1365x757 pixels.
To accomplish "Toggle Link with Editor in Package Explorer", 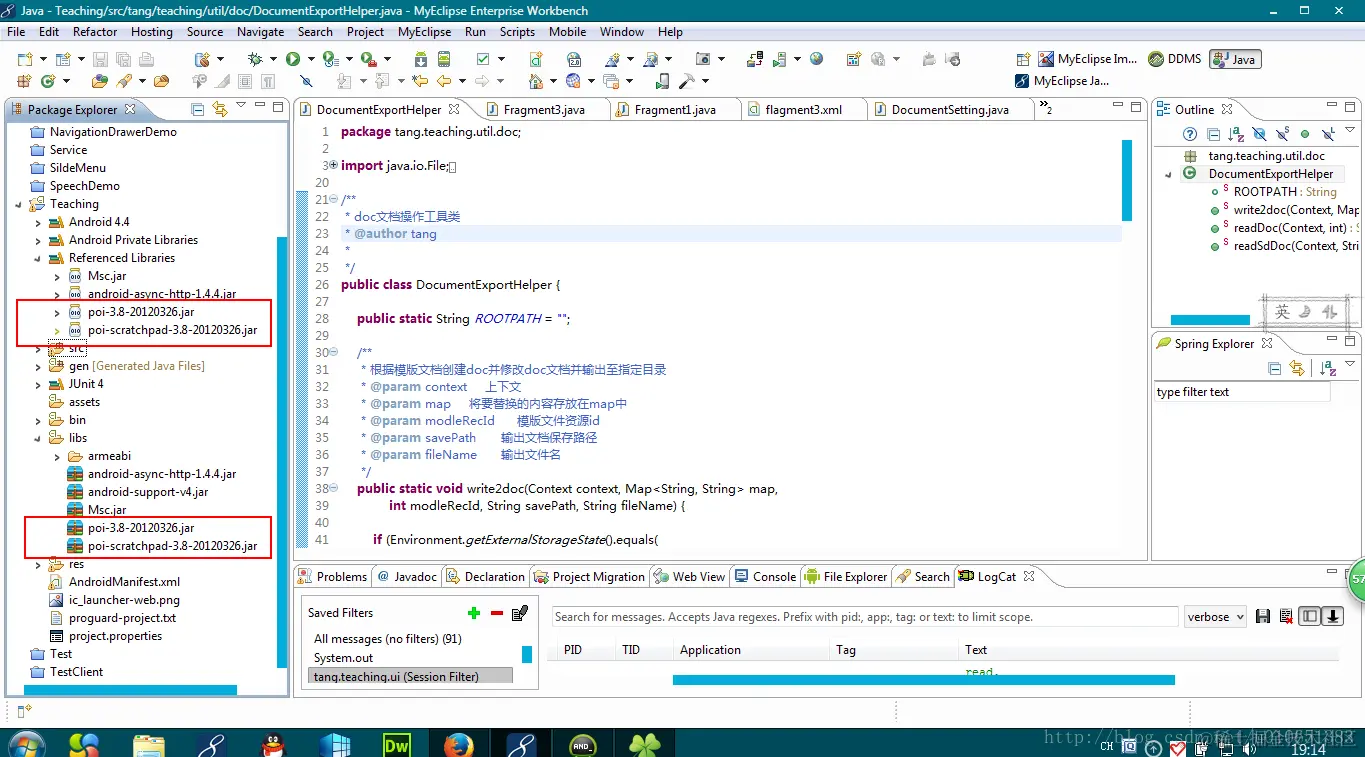I will [x=219, y=109].
